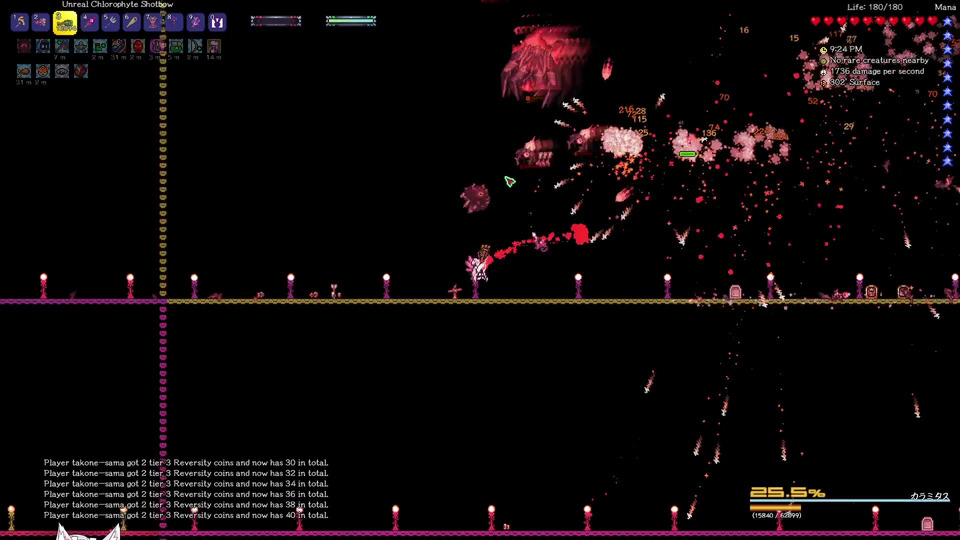Click the buff icon labeled 7 m
Screen dimensions: 960x540
coord(62,46)
